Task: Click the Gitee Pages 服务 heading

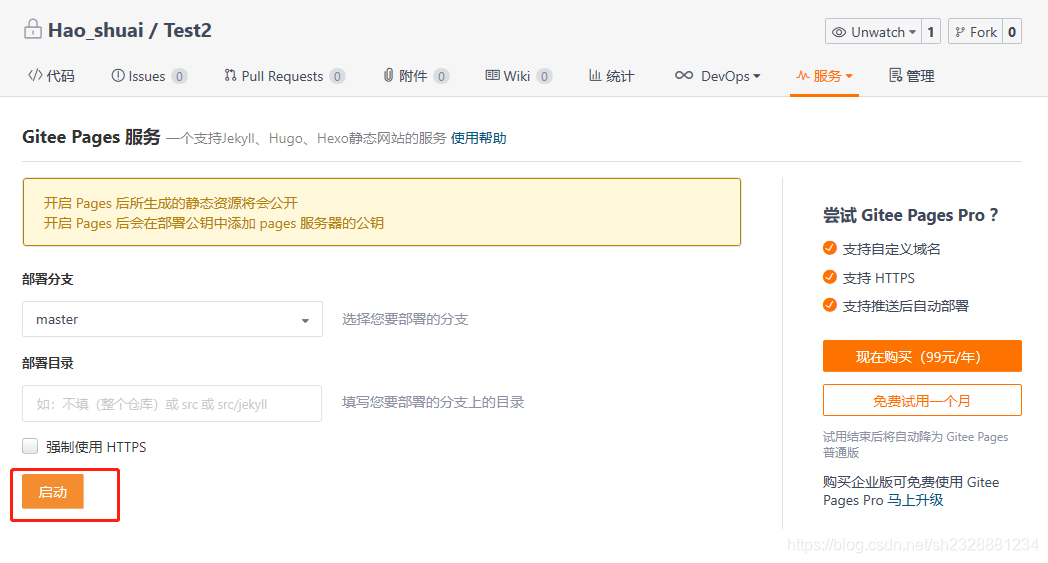Action: coord(92,136)
